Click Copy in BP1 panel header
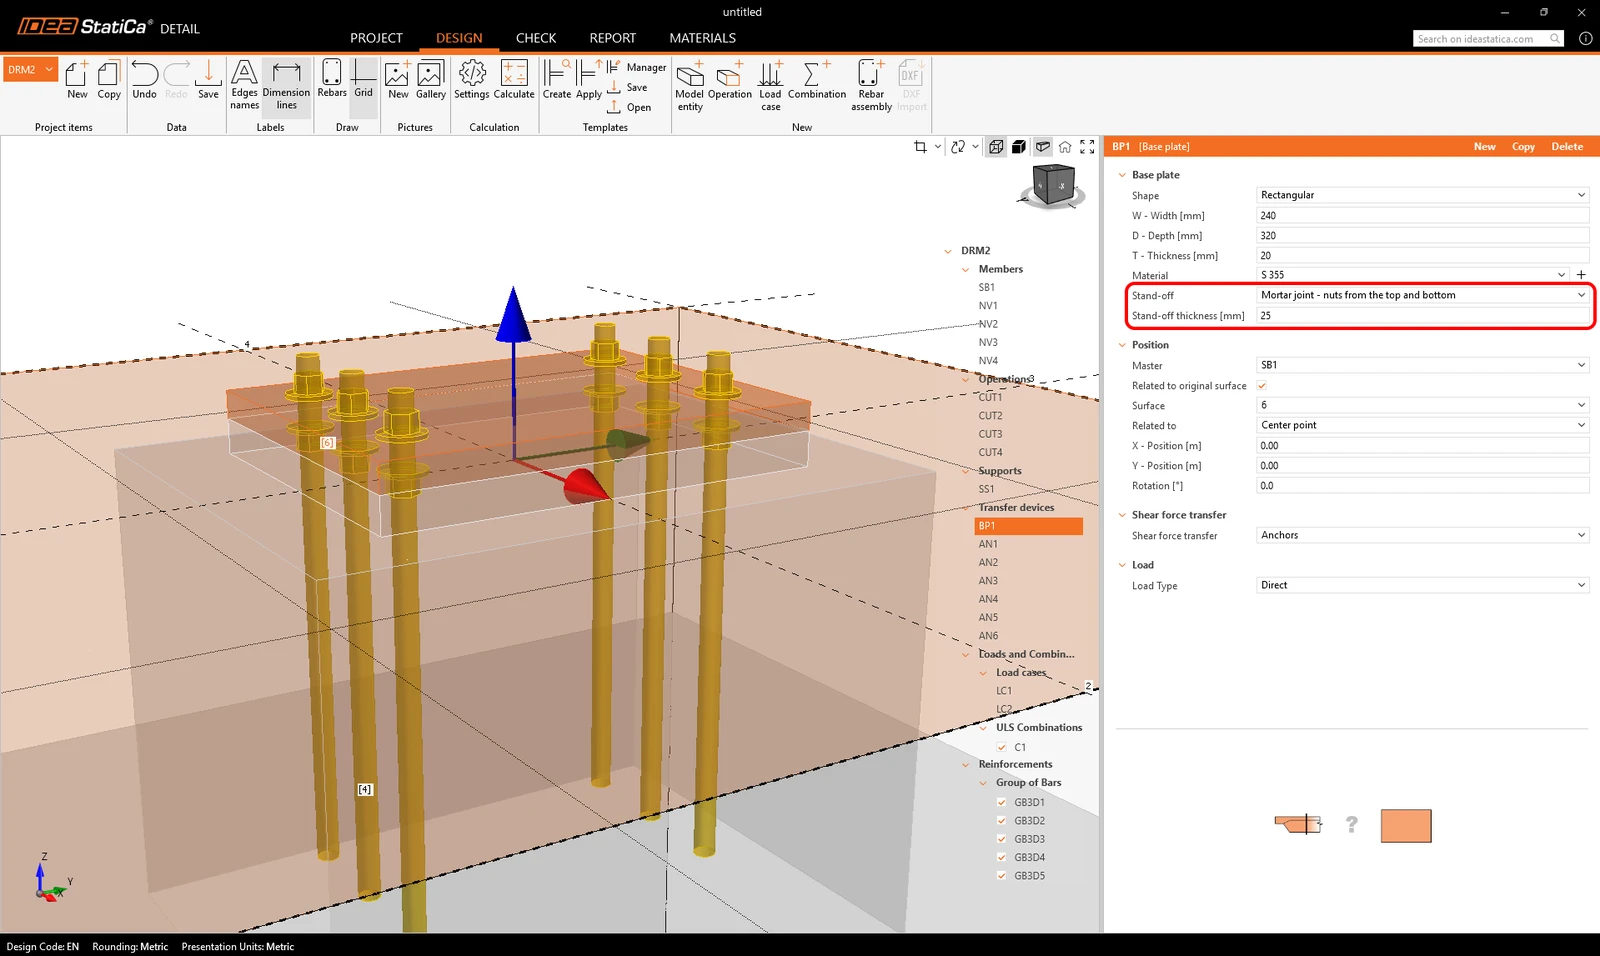 [x=1523, y=147]
